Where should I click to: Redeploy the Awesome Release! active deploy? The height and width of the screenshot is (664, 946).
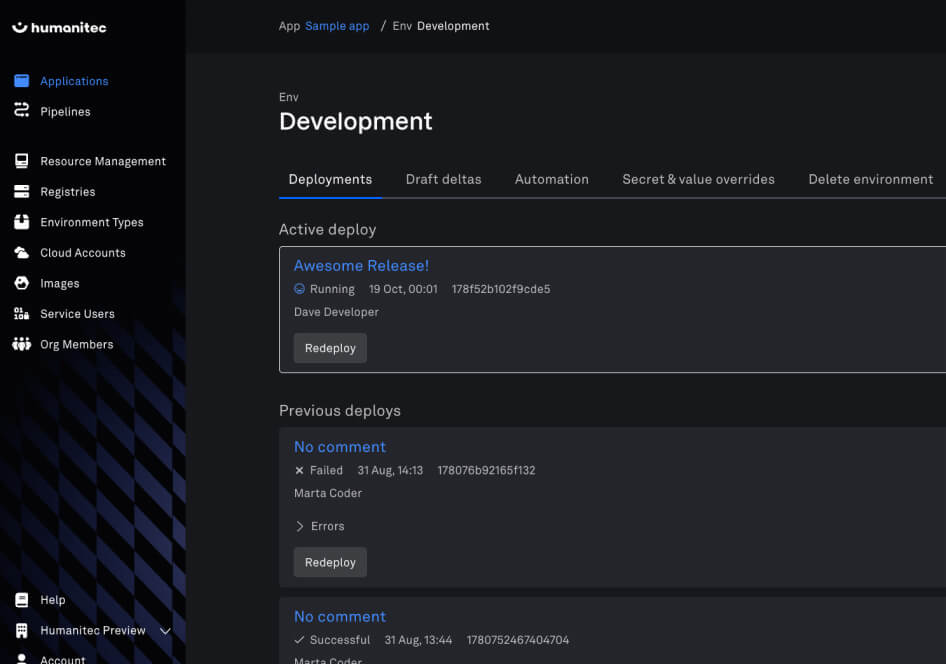[x=330, y=348]
